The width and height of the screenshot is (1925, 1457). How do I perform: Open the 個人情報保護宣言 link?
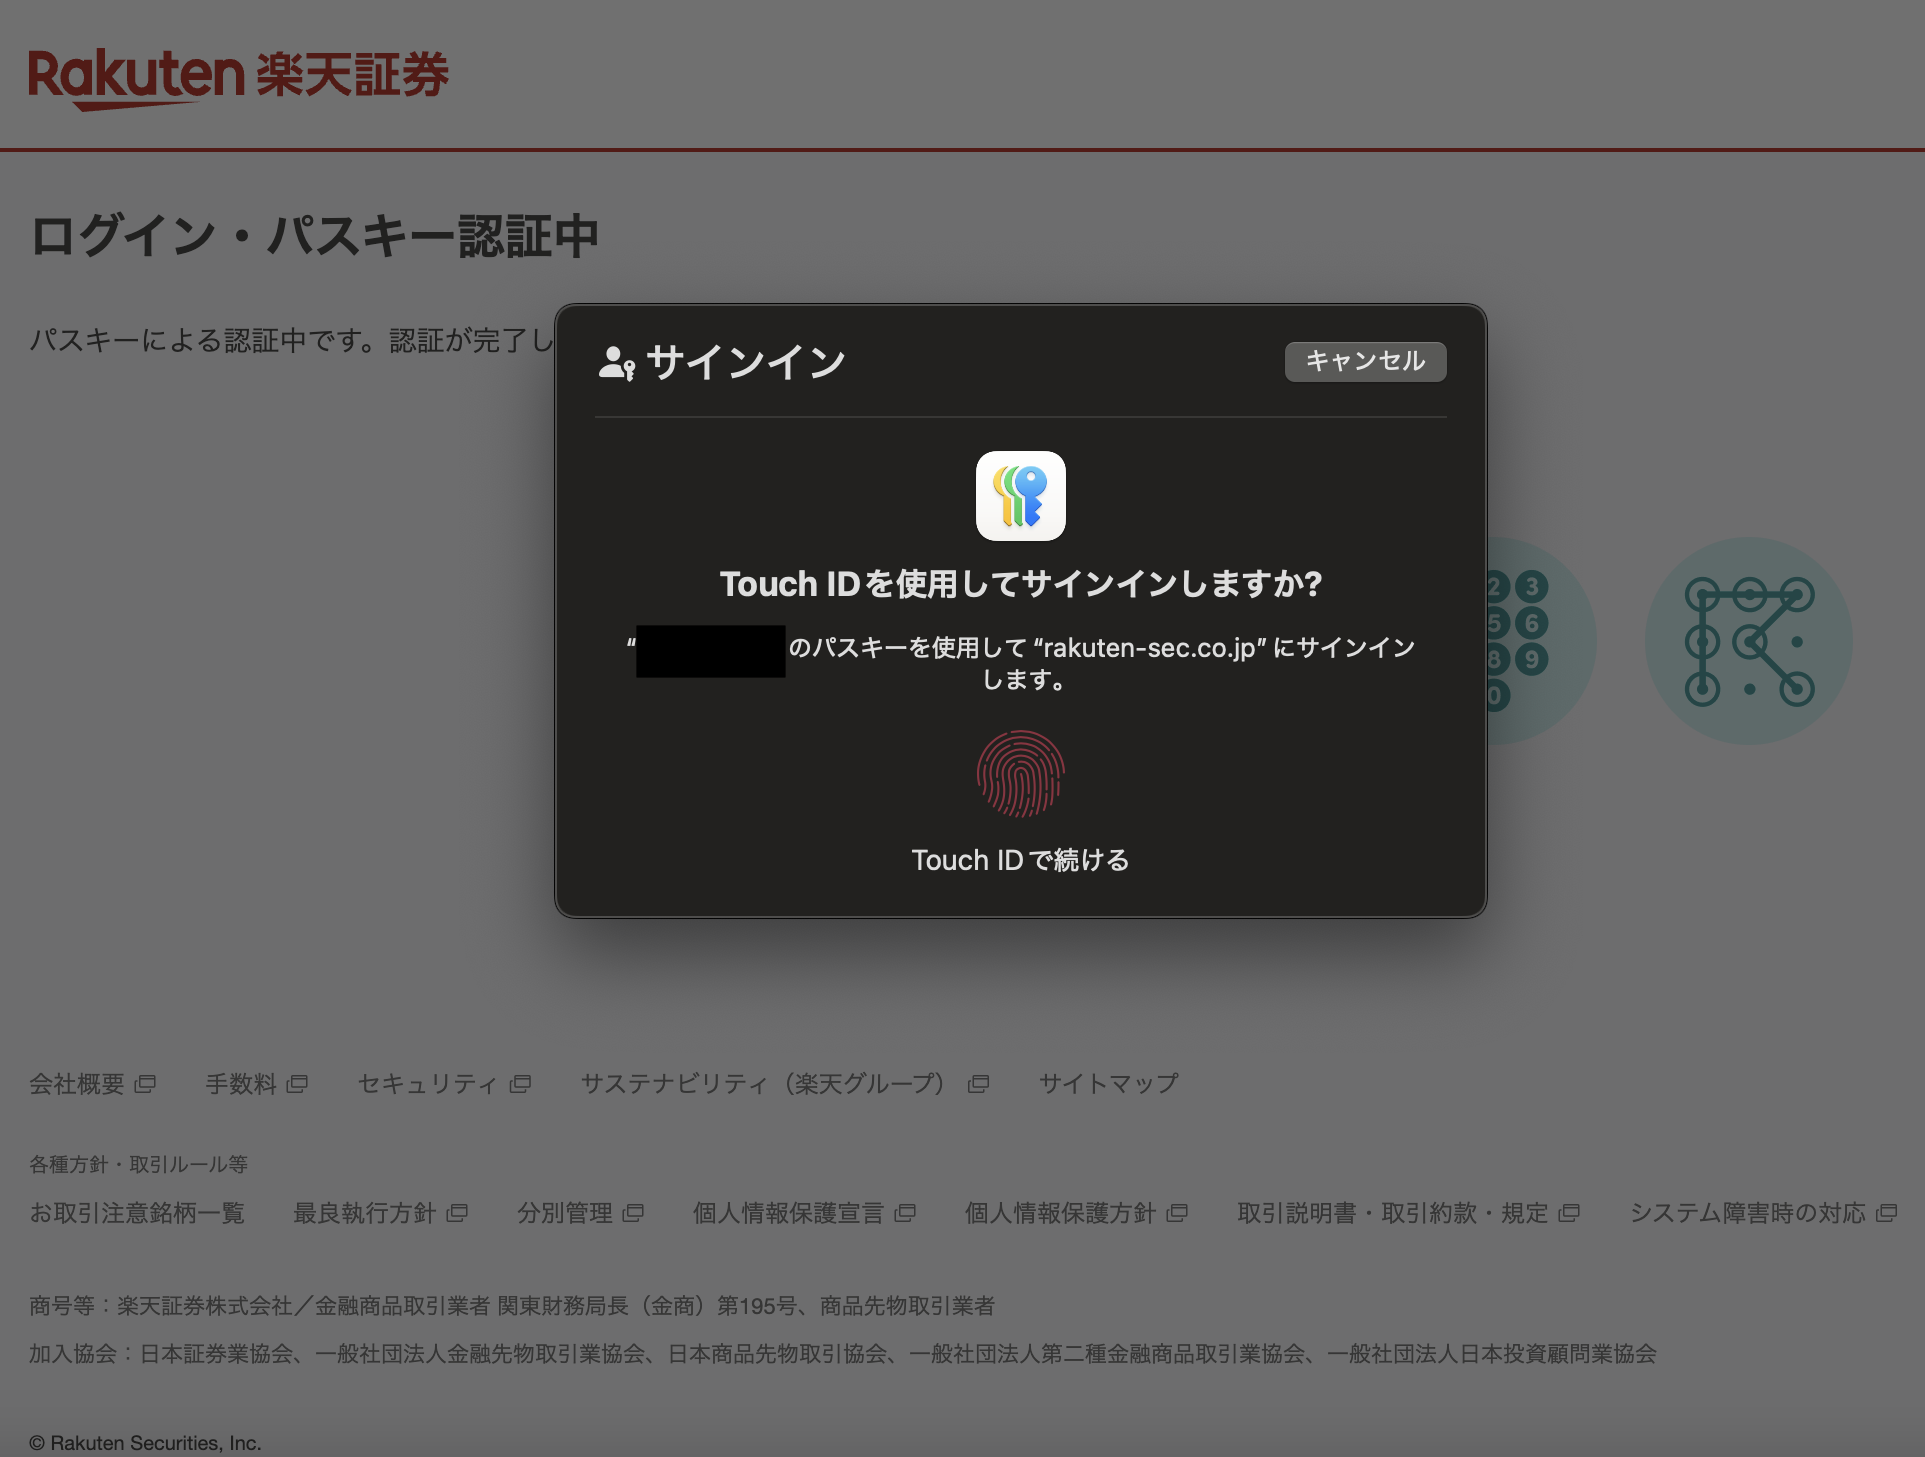pyautogui.click(x=788, y=1213)
